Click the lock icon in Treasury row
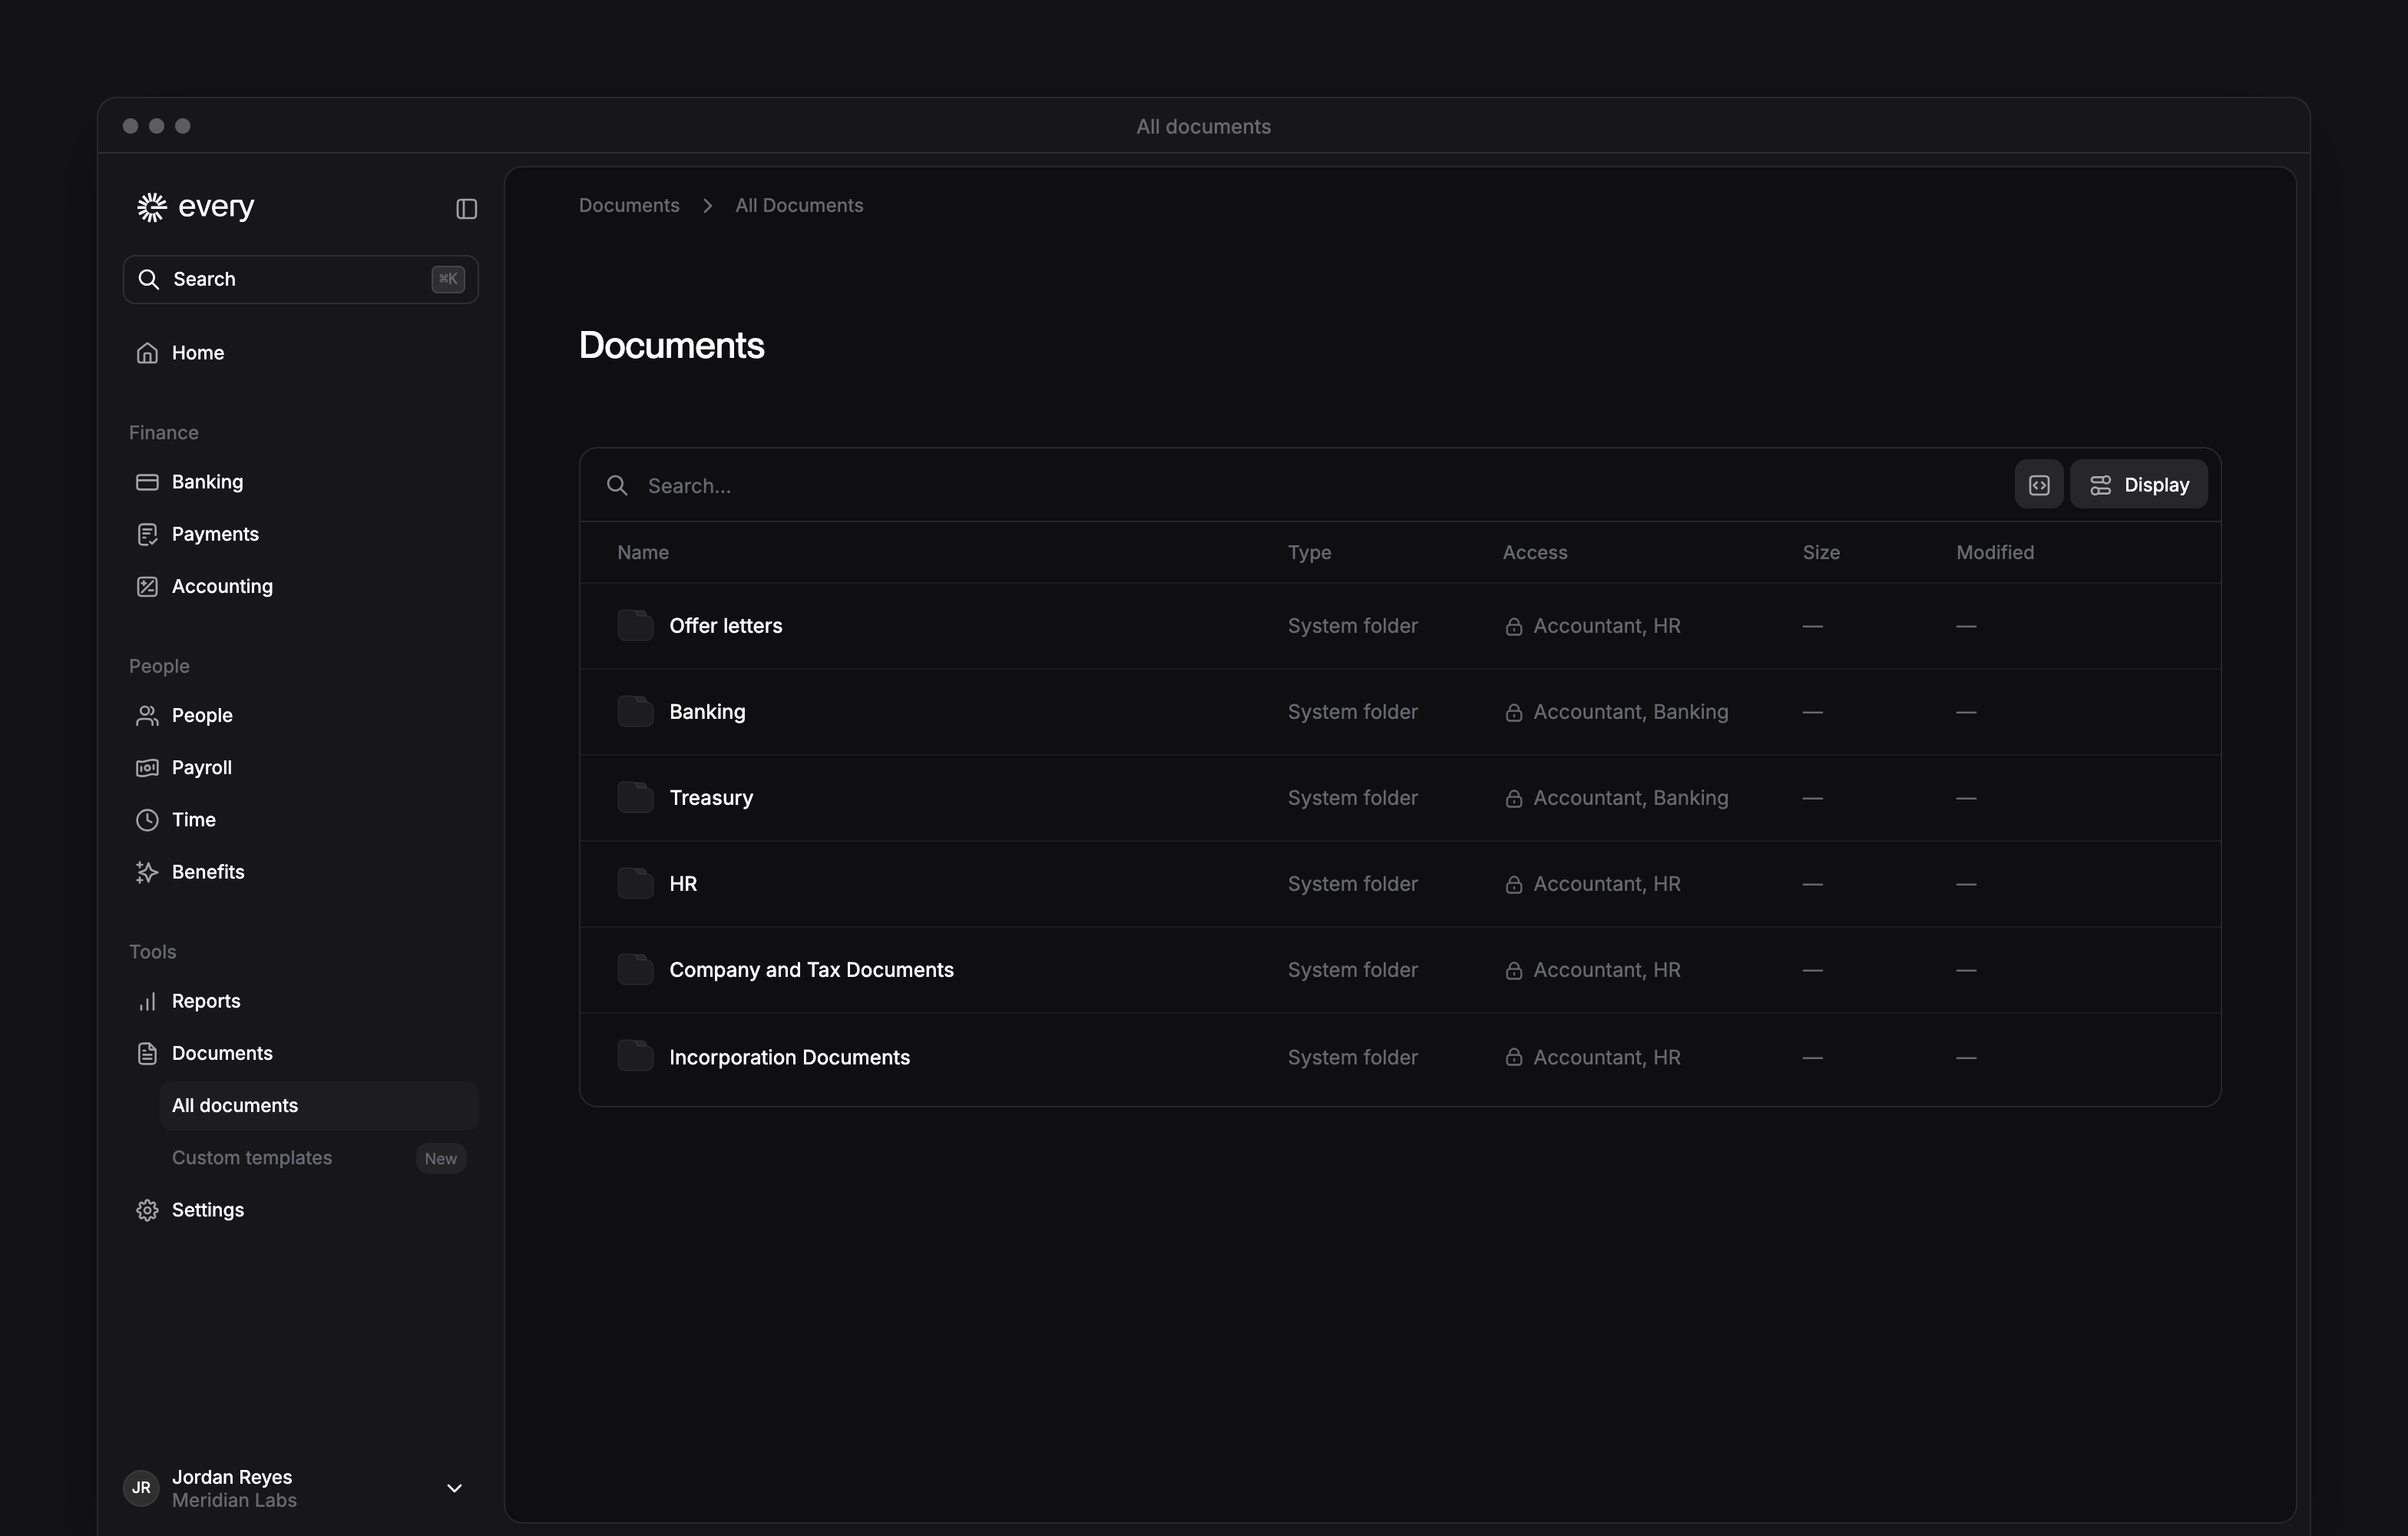2408x1536 pixels. coord(1514,798)
